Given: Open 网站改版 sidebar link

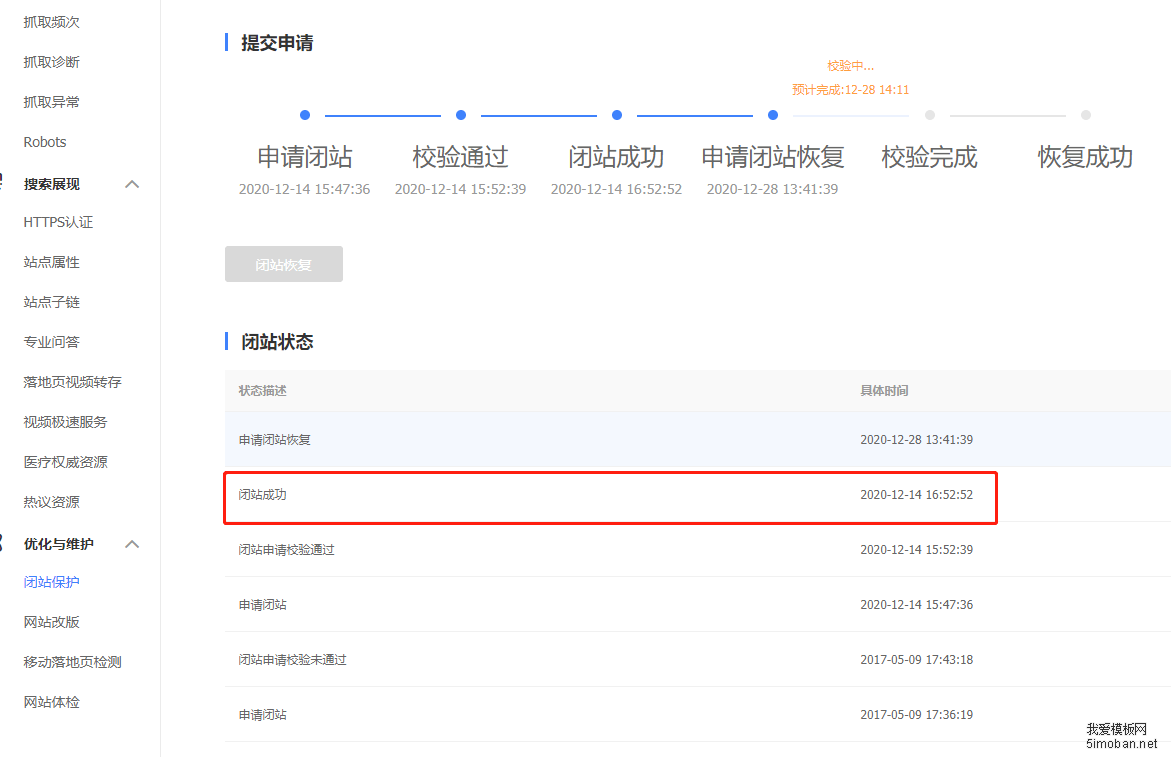Looking at the screenshot, I should click(51, 622).
